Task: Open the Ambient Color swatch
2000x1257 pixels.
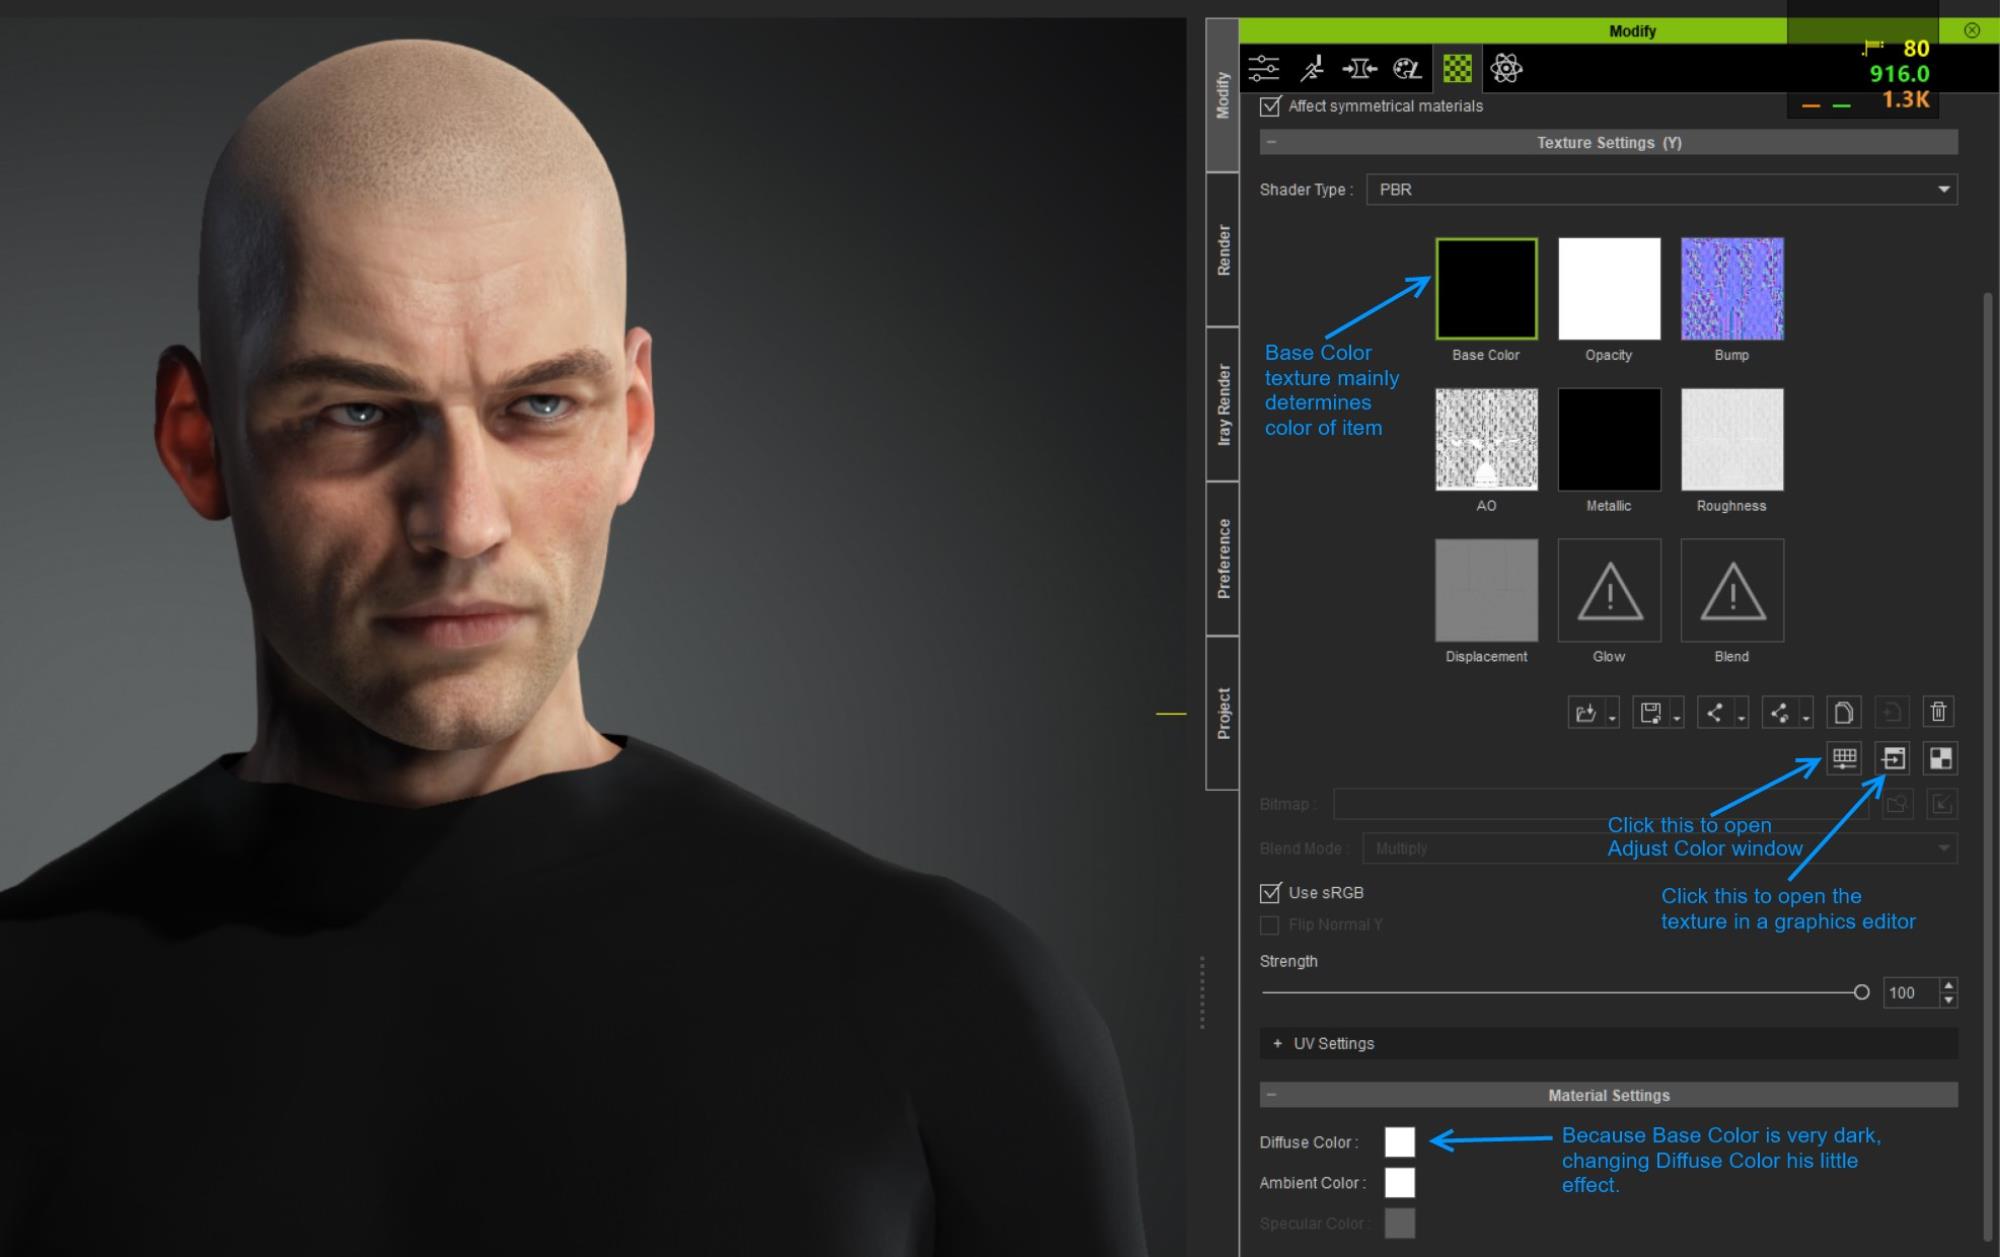Action: [x=1400, y=1183]
